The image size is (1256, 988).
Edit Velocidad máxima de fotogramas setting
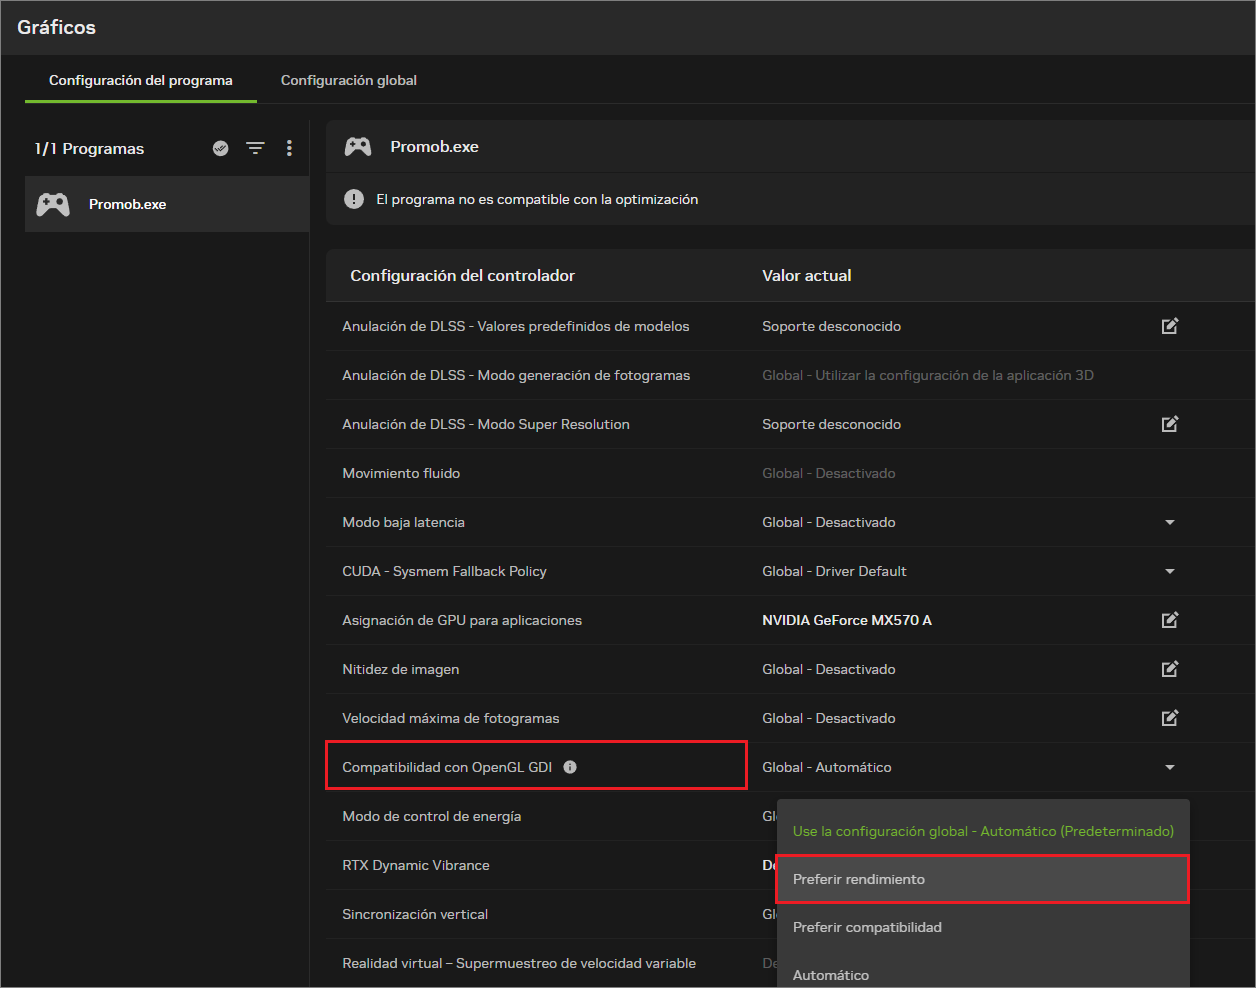[1170, 718]
